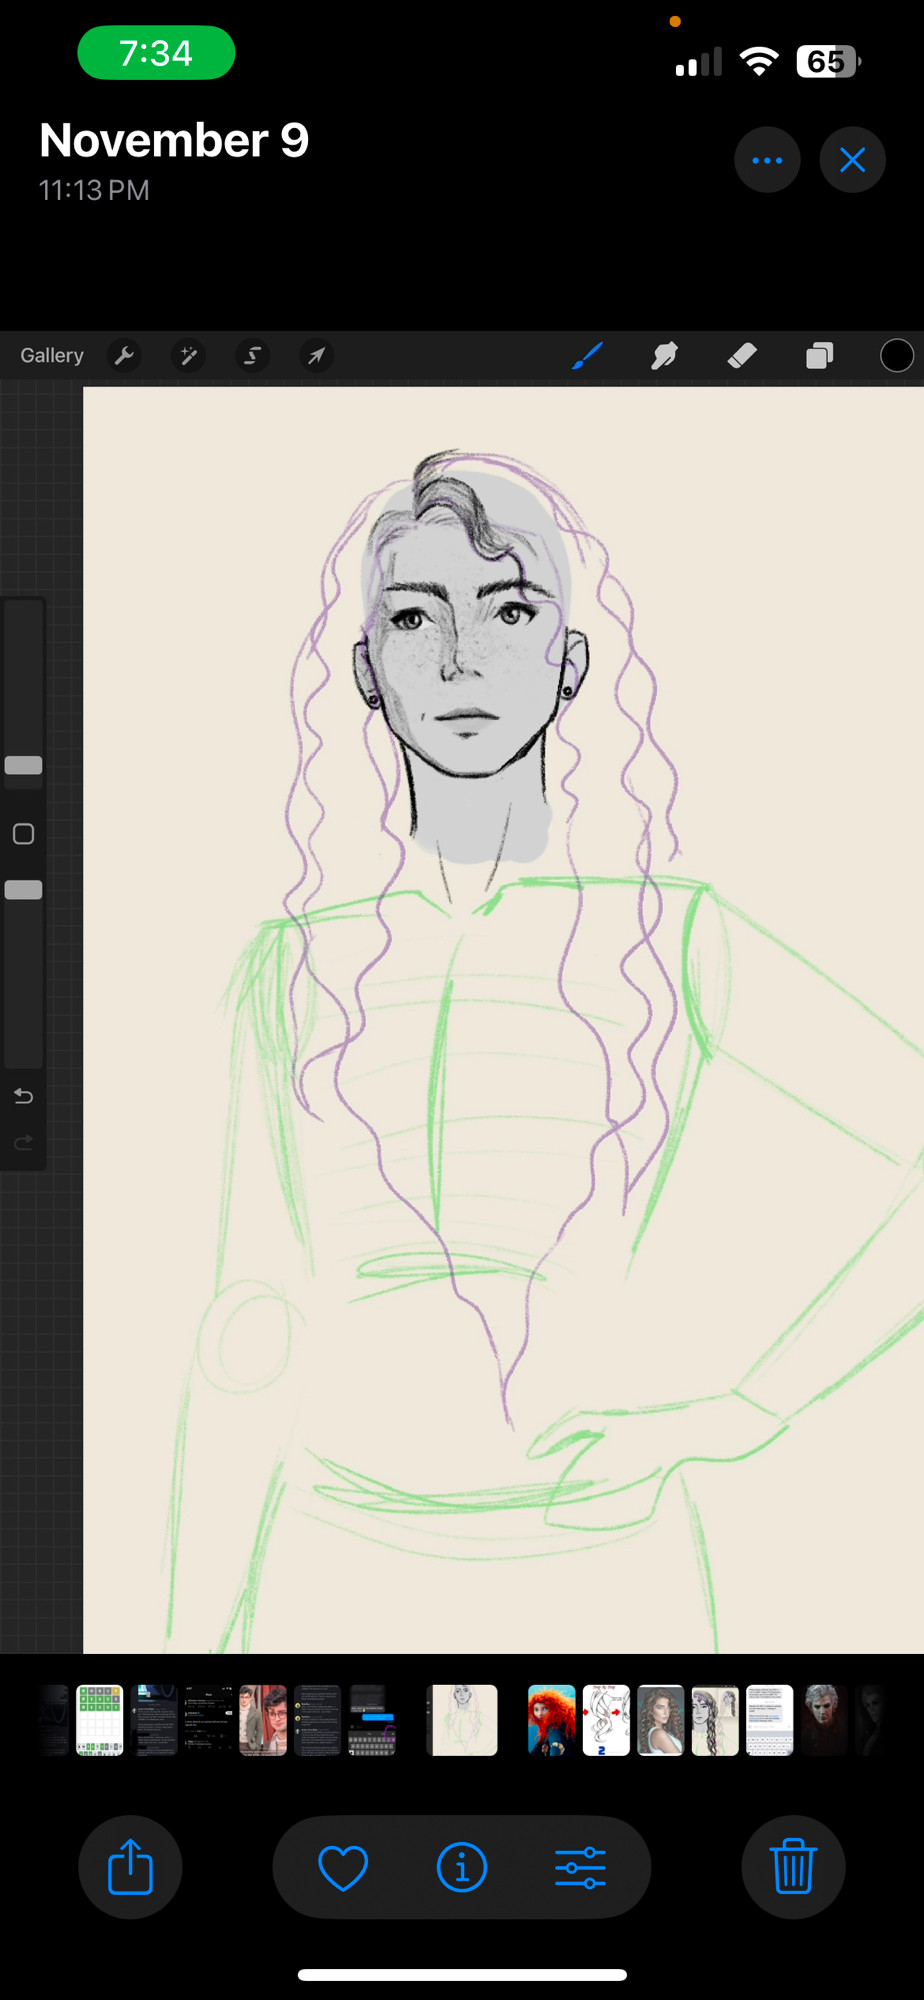924x2000 pixels.
Task: Delete the photo with the trash icon
Action: point(794,1867)
